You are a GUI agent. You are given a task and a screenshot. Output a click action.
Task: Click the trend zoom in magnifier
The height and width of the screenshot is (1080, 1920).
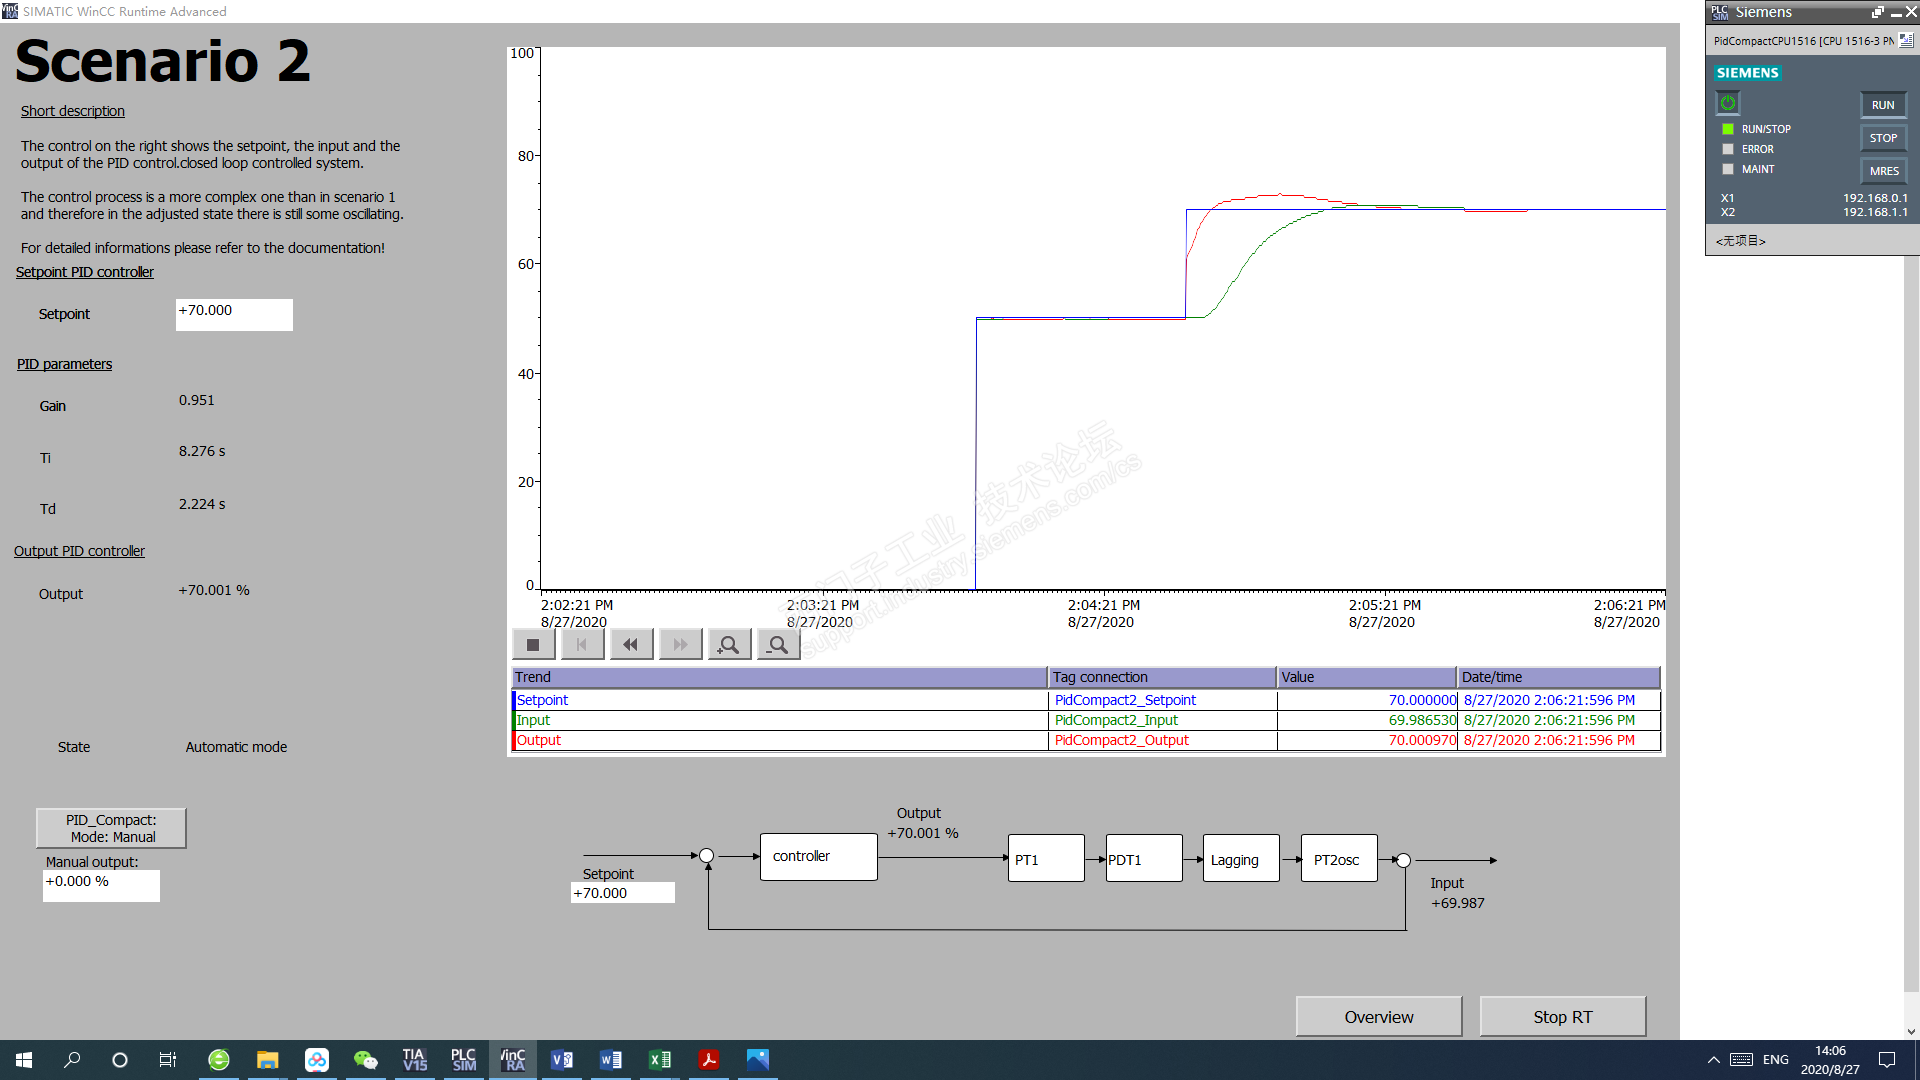729,645
